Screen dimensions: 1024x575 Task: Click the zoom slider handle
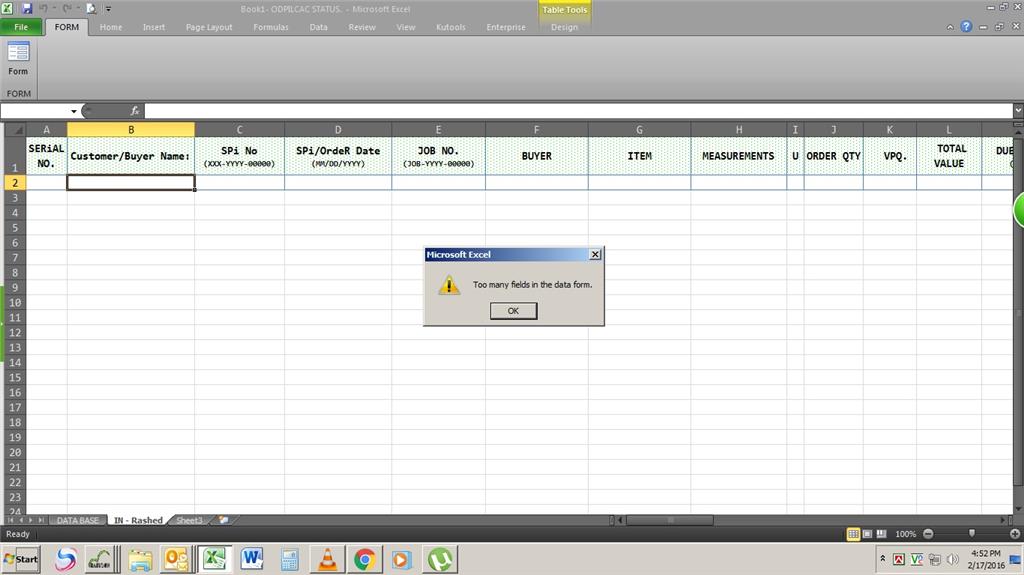pos(972,534)
